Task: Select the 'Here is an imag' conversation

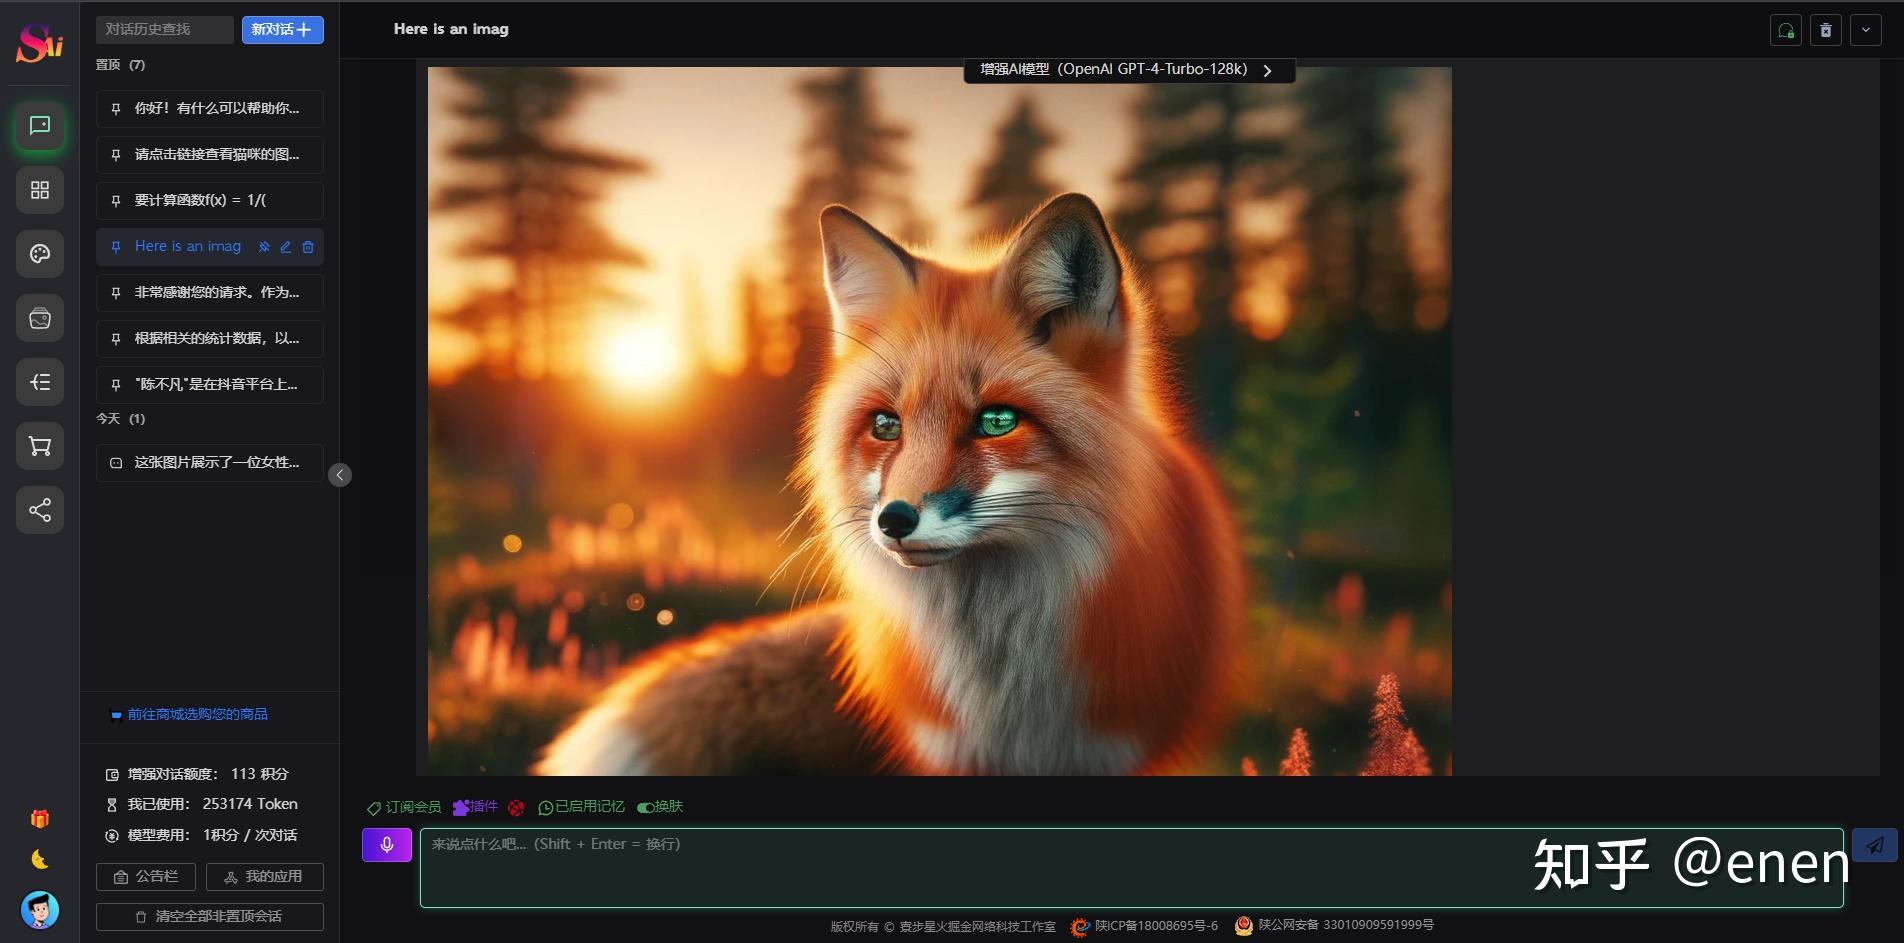Action: pos(188,246)
